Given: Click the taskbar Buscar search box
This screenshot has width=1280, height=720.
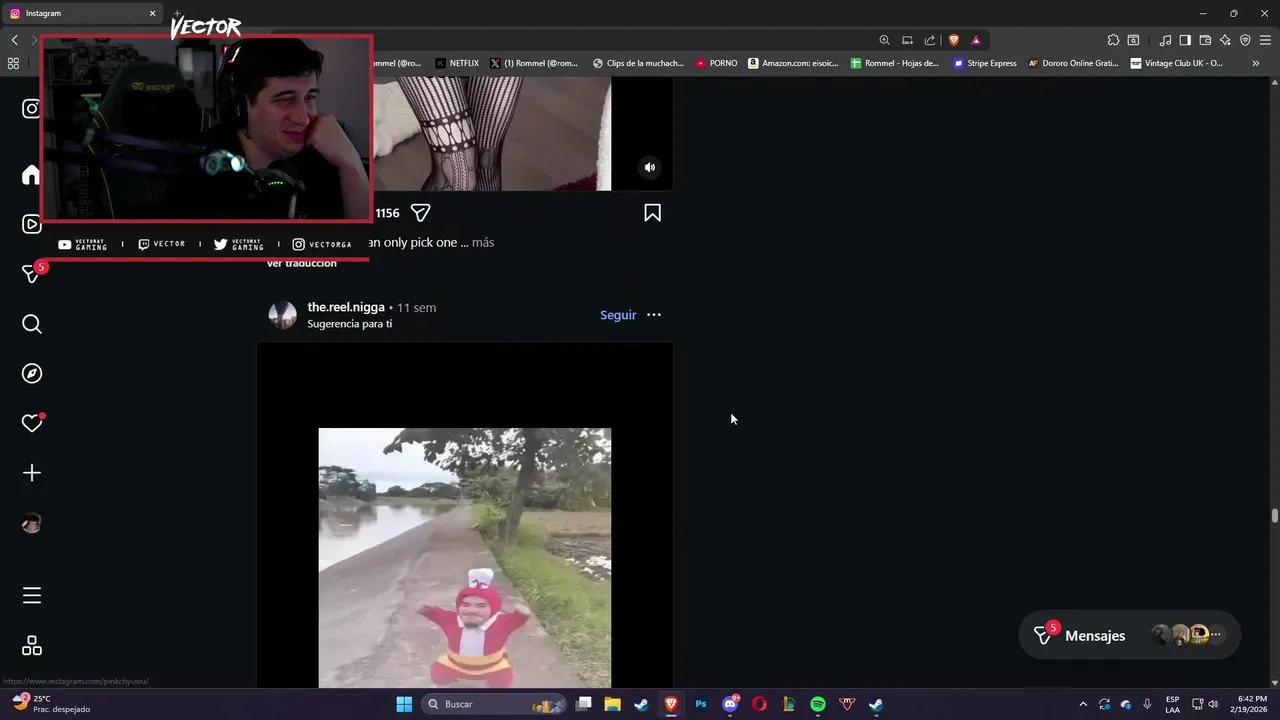Looking at the screenshot, I should pos(494,704).
